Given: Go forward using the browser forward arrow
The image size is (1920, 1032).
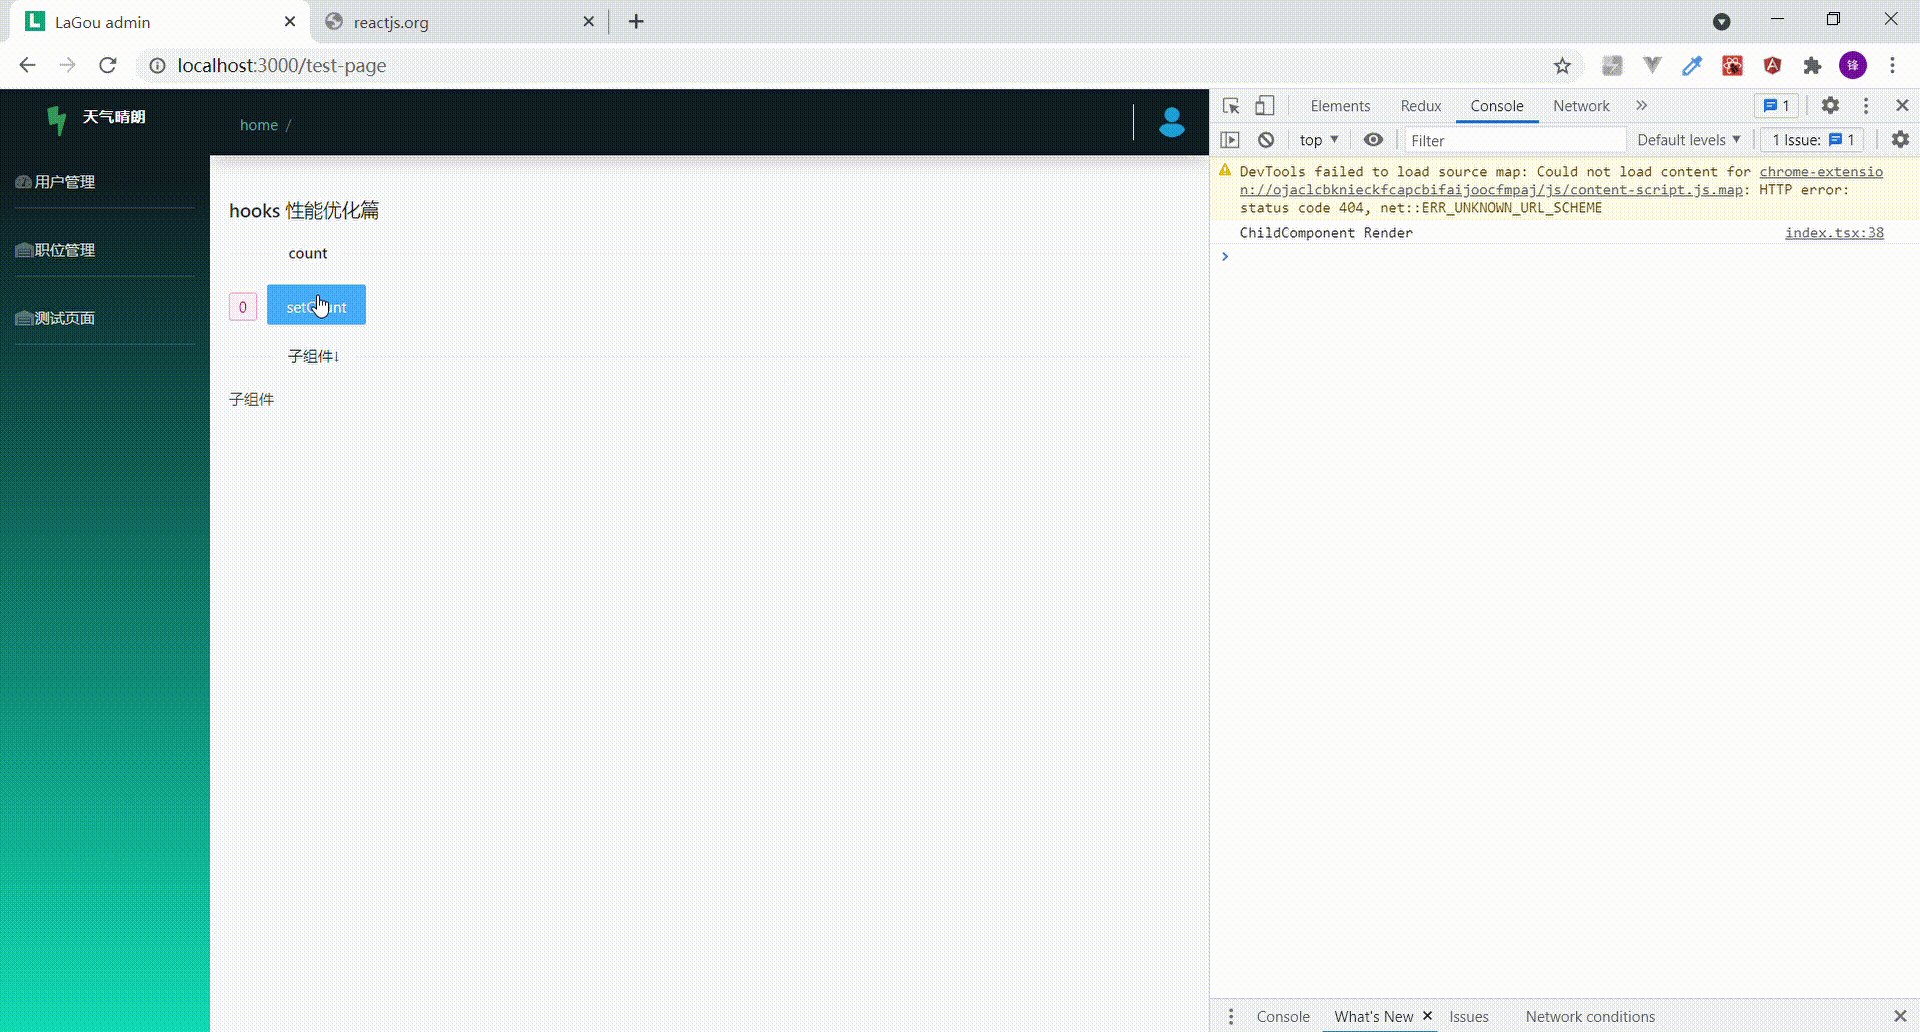Looking at the screenshot, I should 67,65.
